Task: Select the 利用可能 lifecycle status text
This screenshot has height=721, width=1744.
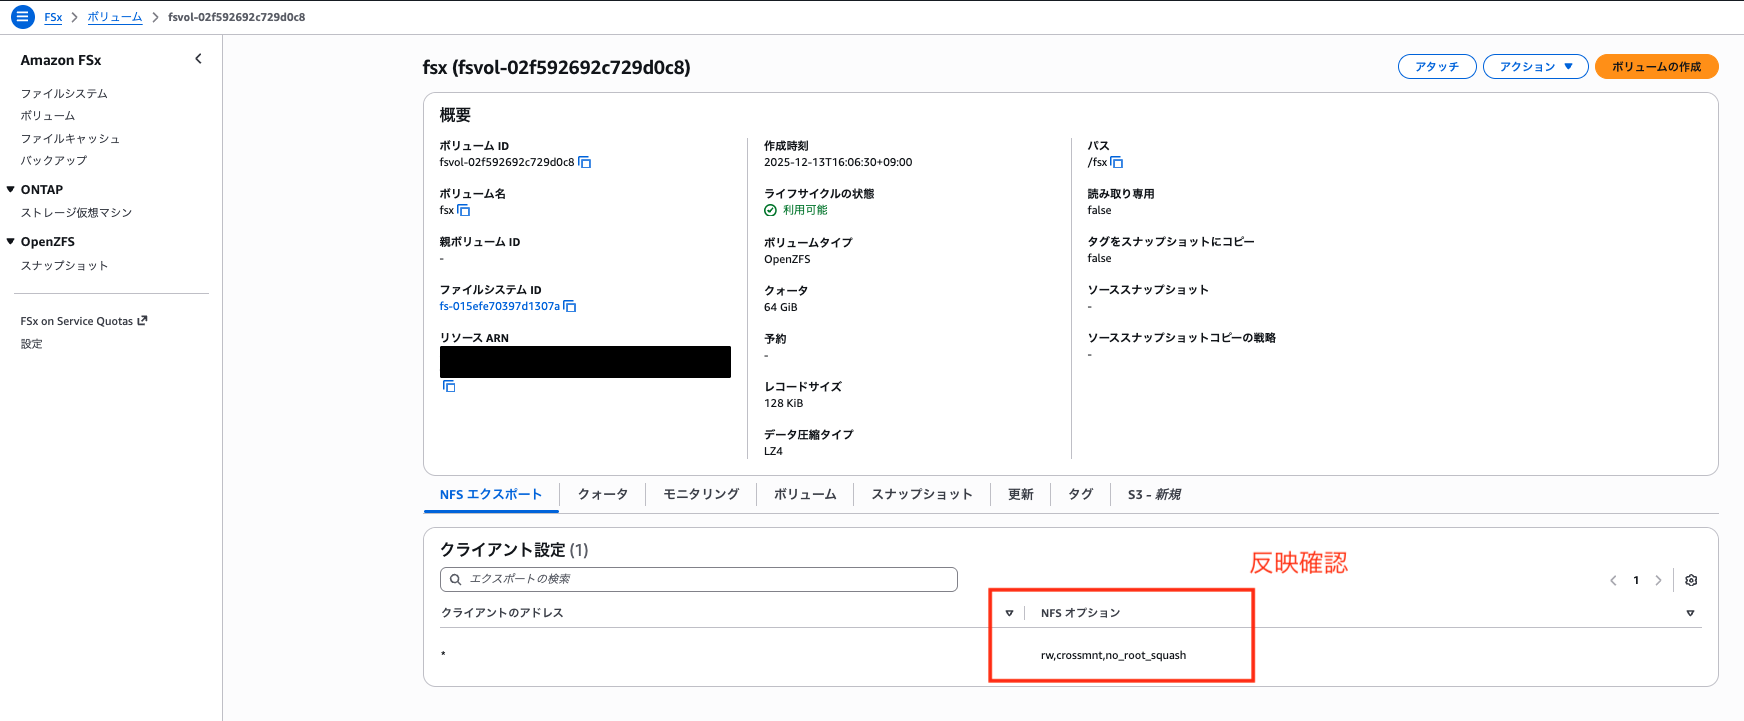Action: point(805,210)
